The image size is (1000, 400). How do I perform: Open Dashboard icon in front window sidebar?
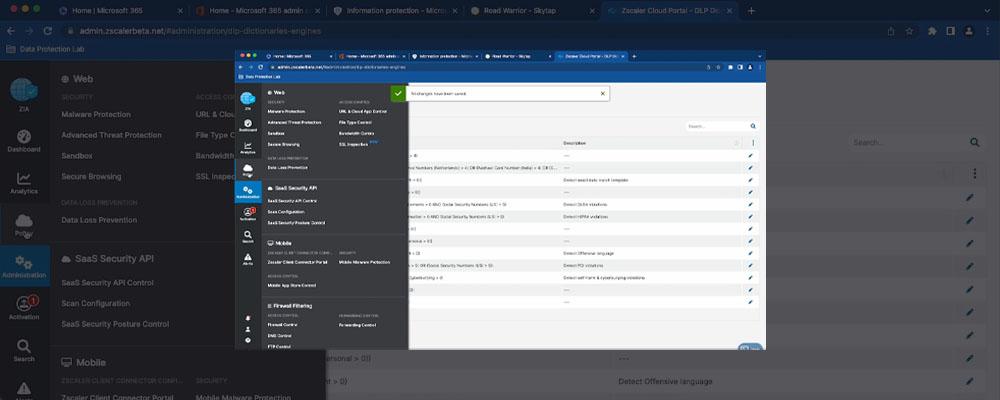click(x=247, y=125)
